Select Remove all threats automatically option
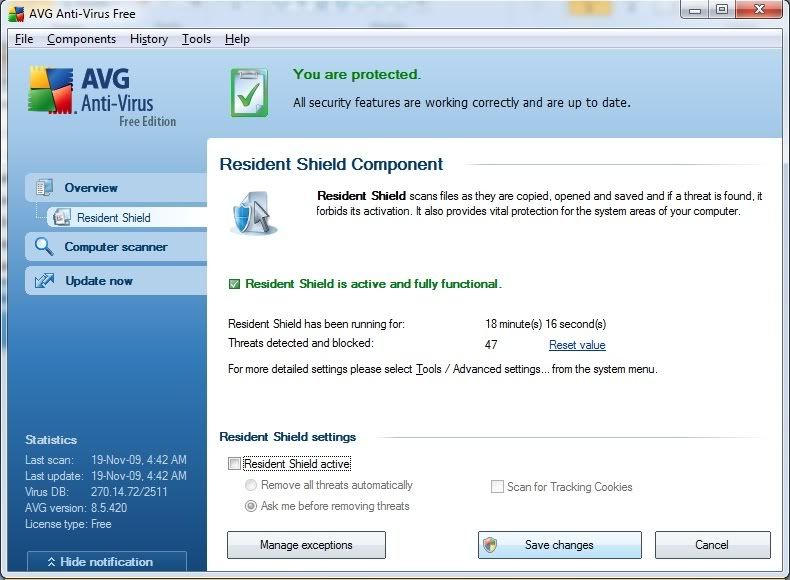The width and height of the screenshot is (790, 580). [250, 485]
